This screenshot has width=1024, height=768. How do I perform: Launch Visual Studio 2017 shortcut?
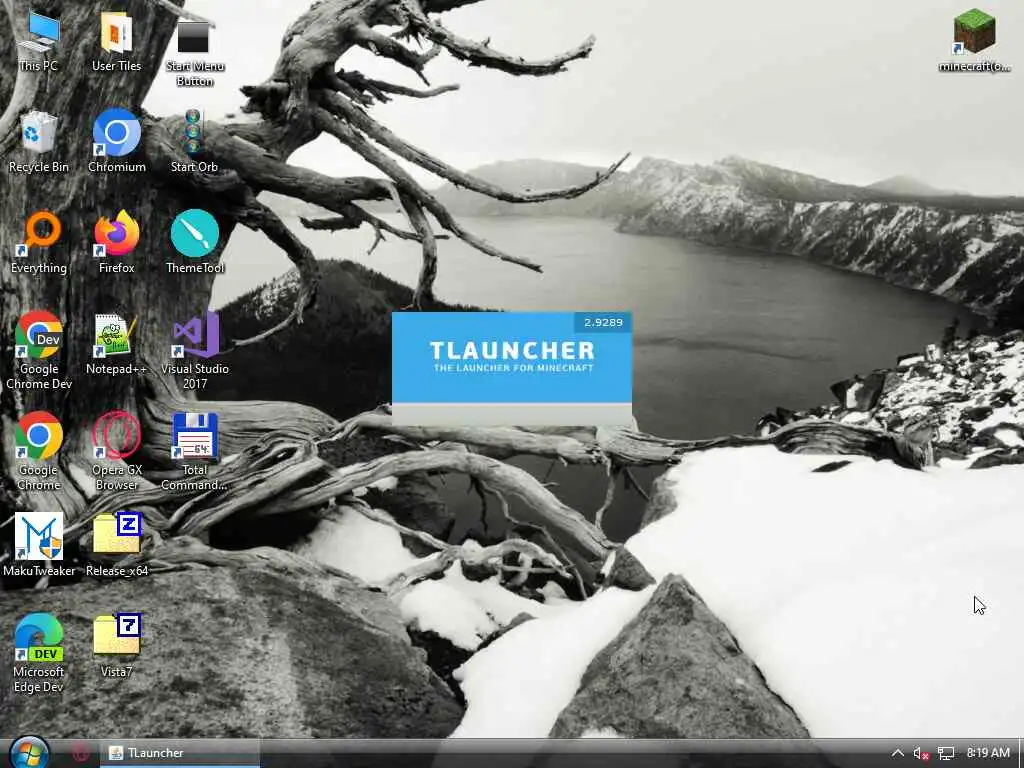coord(195,351)
